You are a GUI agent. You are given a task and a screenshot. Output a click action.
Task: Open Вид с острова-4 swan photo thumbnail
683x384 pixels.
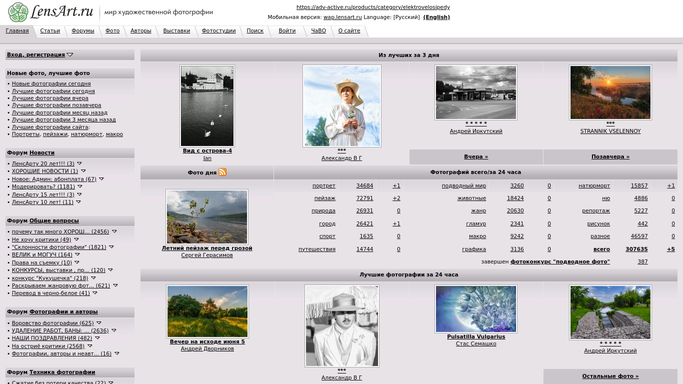click(207, 106)
